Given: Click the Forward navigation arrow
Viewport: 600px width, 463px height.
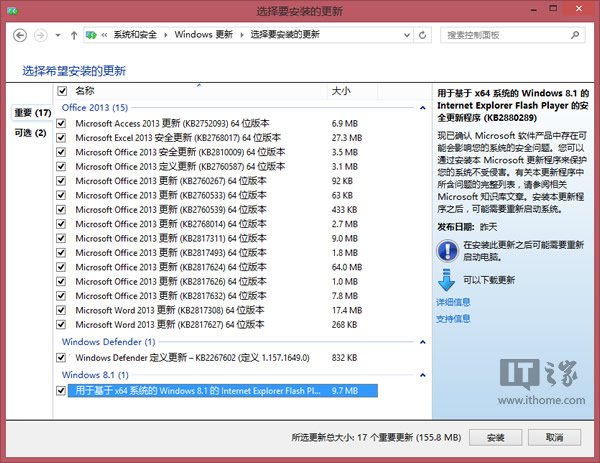Looking at the screenshot, I should click(x=41, y=35).
